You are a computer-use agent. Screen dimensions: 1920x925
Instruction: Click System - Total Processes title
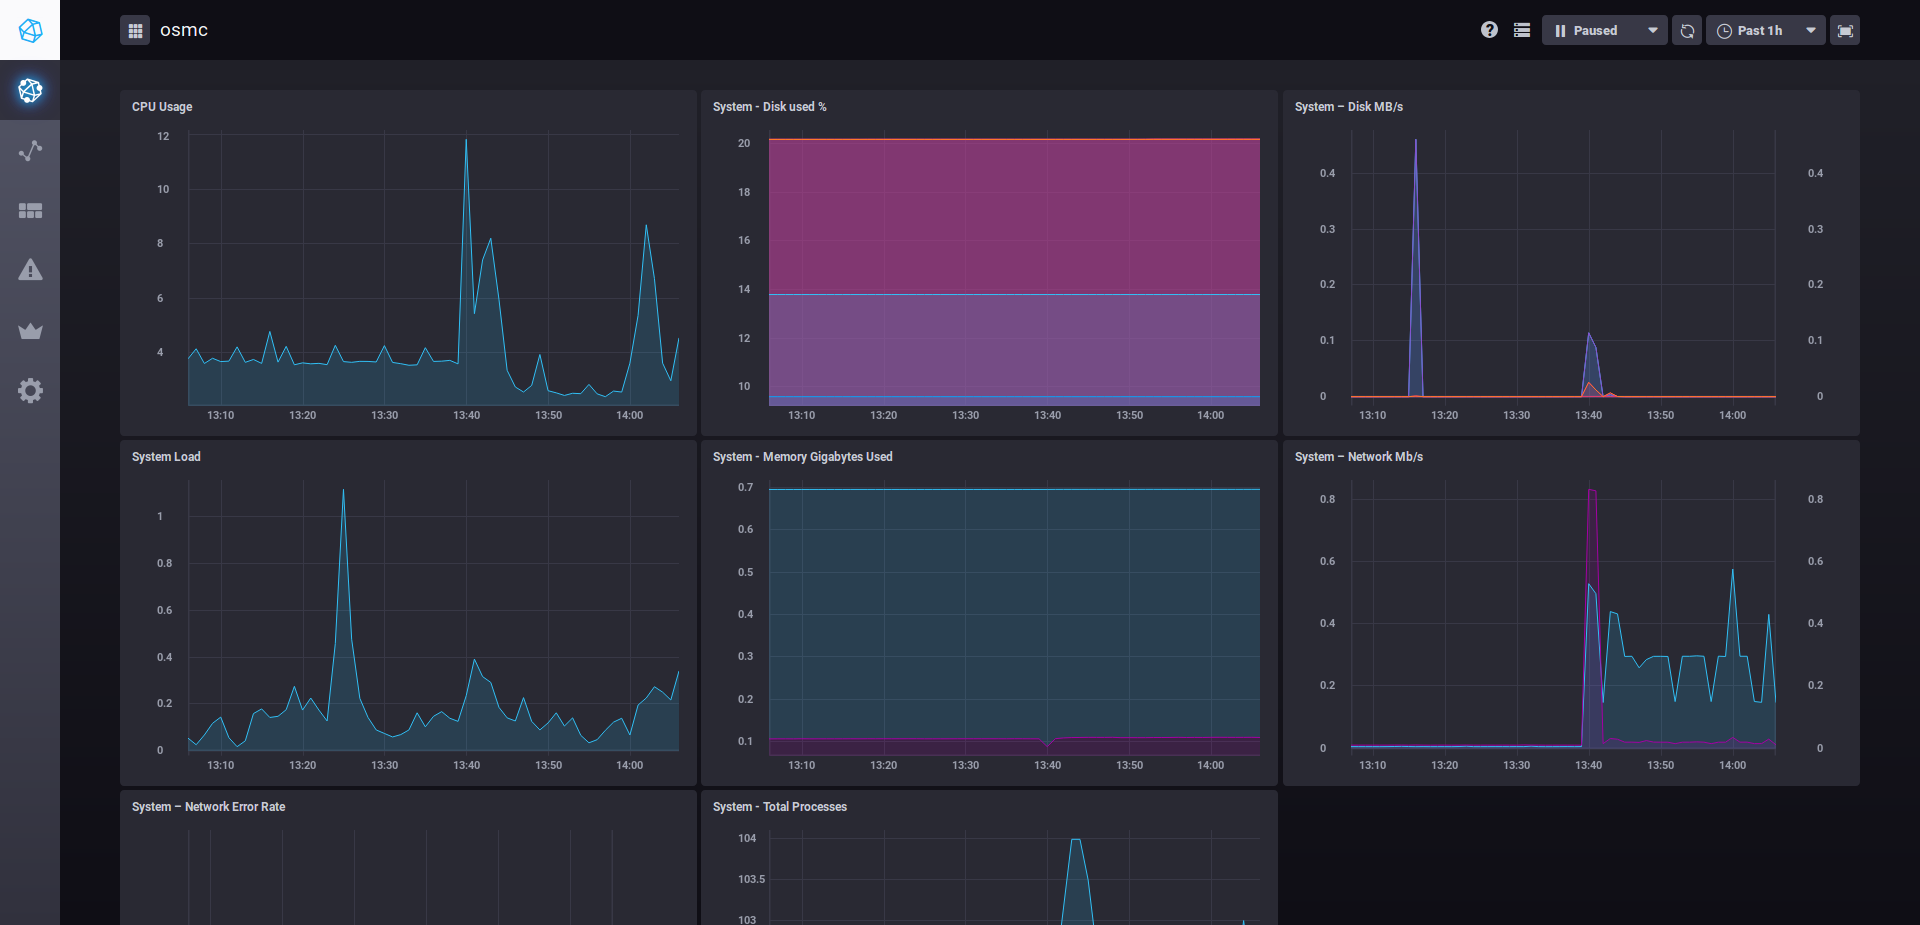coord(780,807)
